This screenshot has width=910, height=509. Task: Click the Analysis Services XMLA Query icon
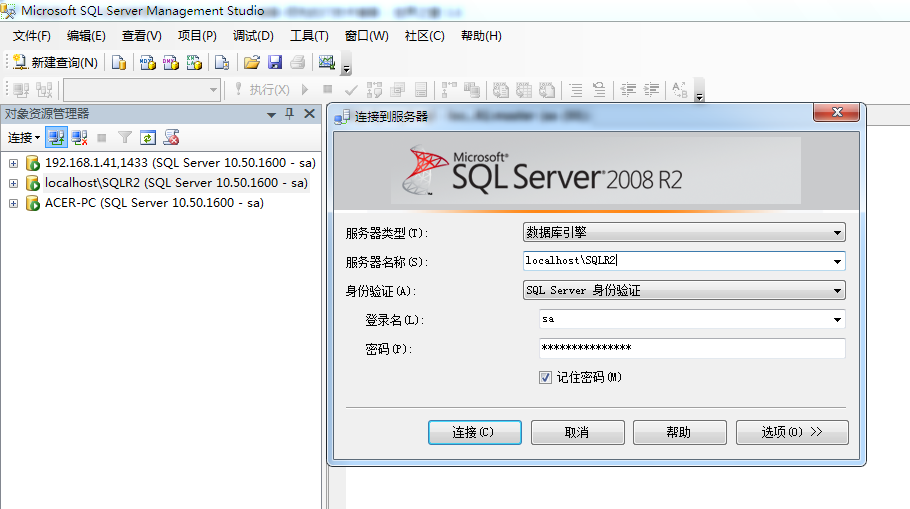click(x=194, y=62)
